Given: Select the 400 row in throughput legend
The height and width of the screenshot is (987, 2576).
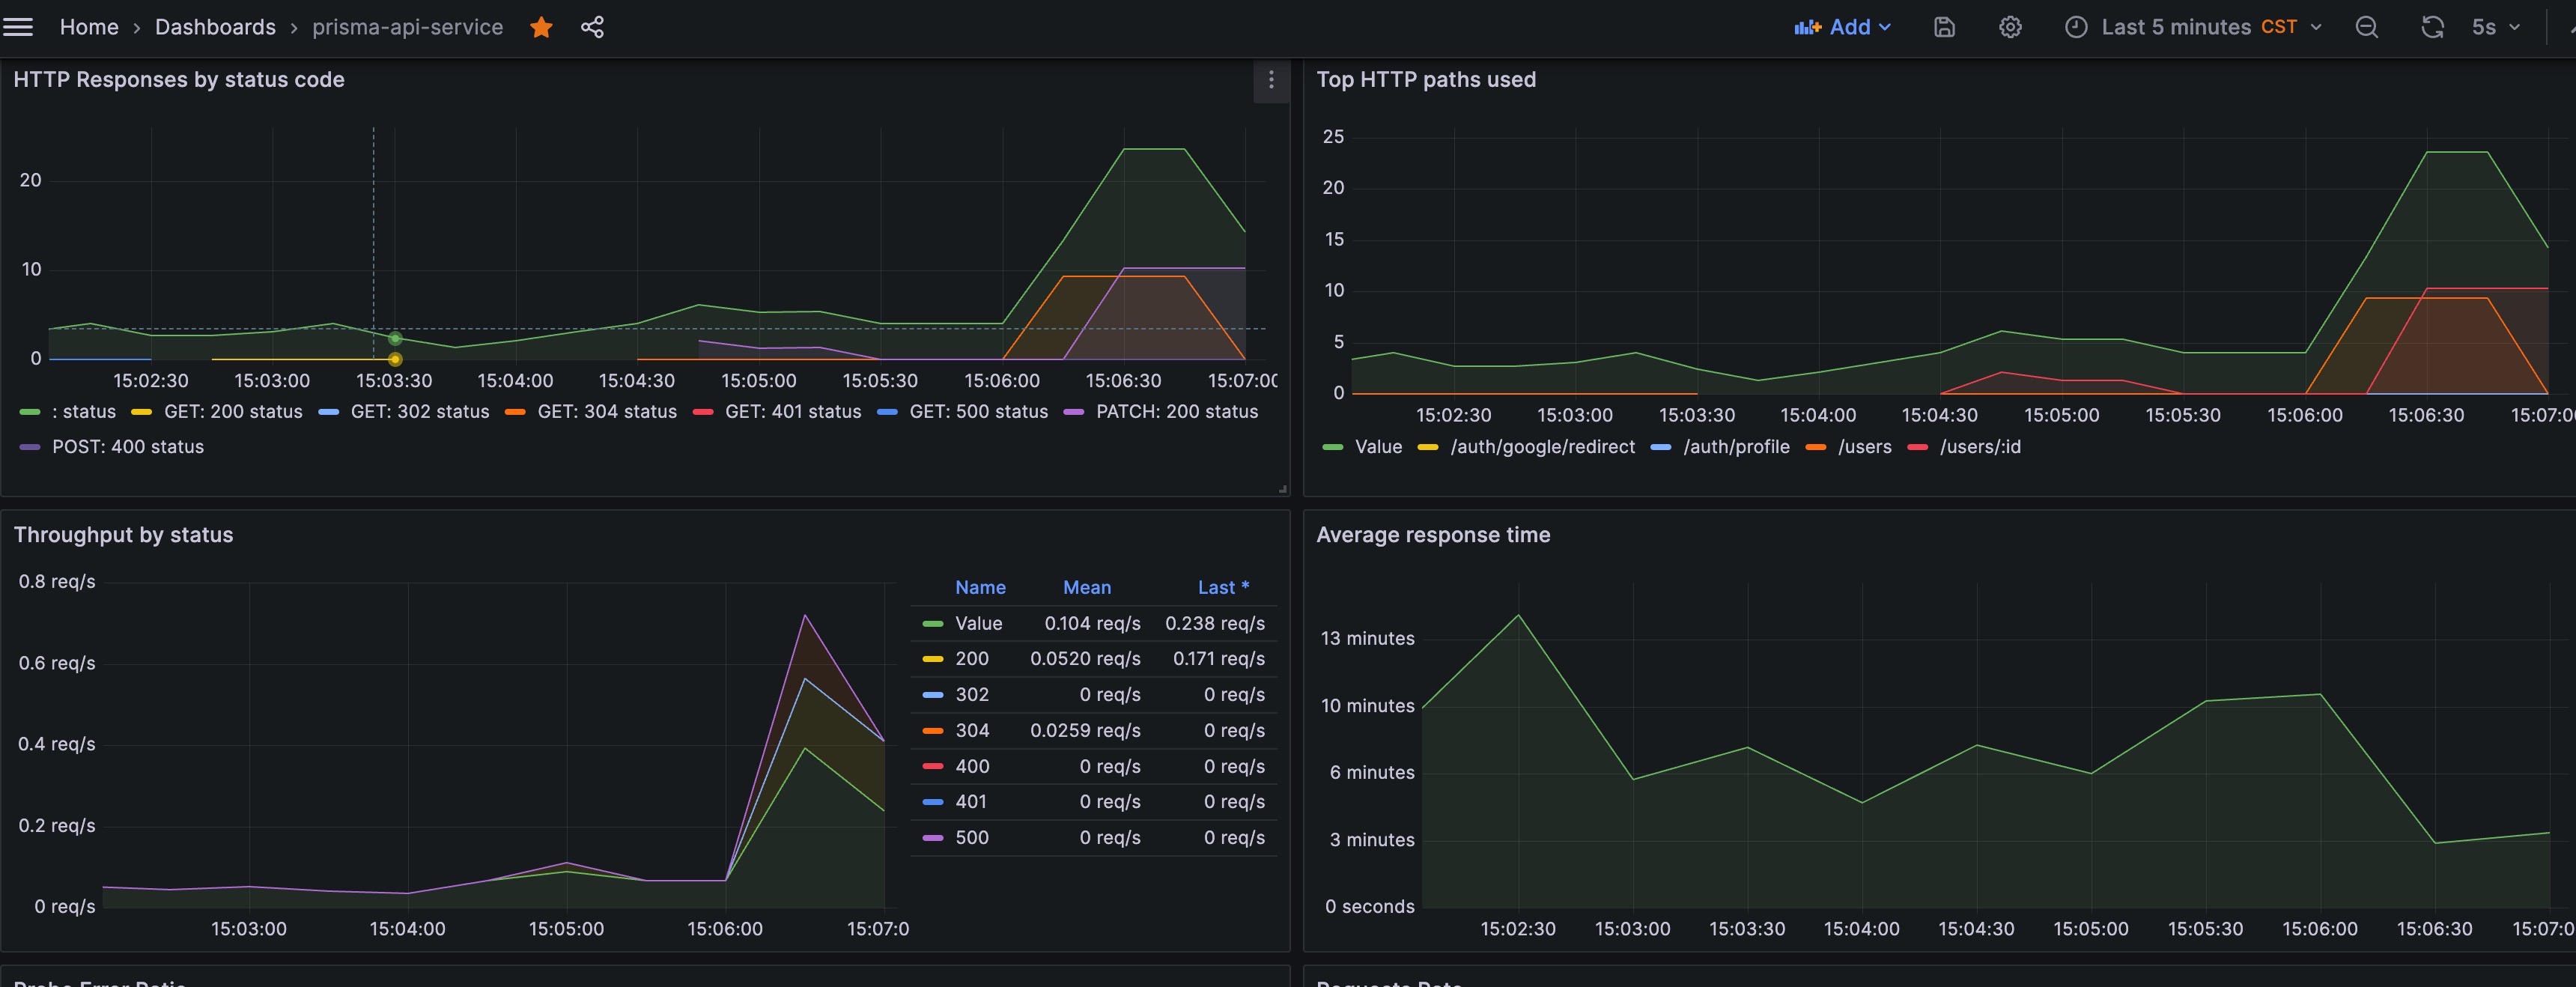Looking at the screenshot, I should coord(1094,767).
